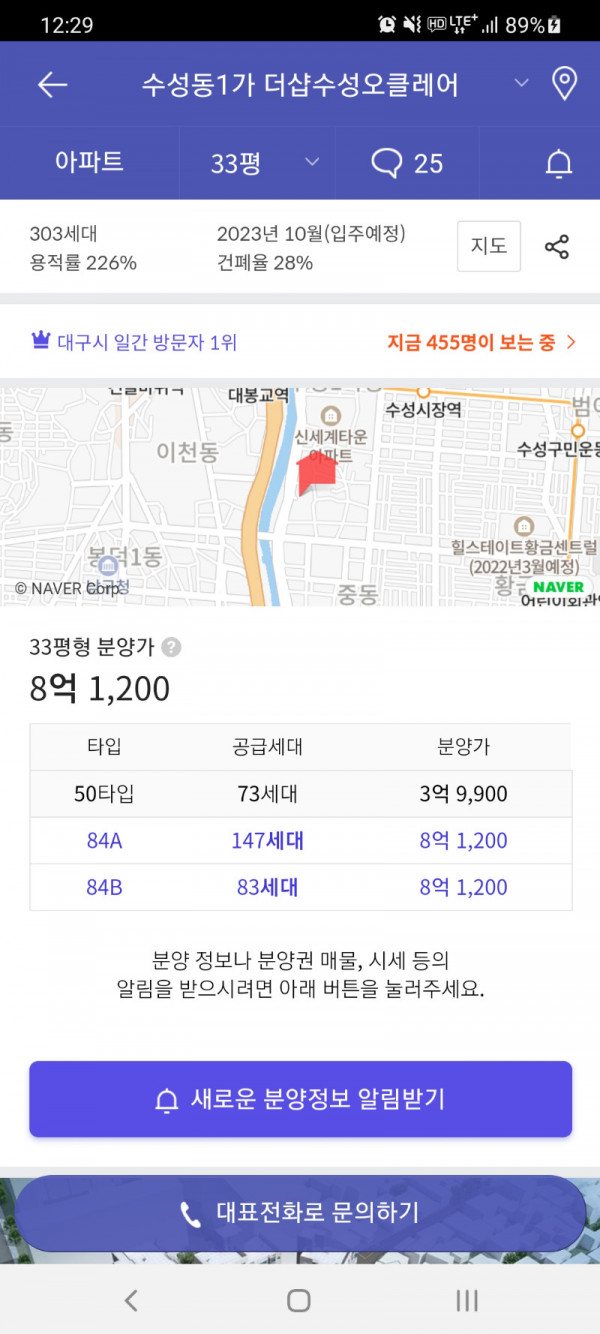Image resolution: width=600 pixels, height=1334 pixels.
Task: Click the question mark help icon by 분양가
Action: coord(172,647)
